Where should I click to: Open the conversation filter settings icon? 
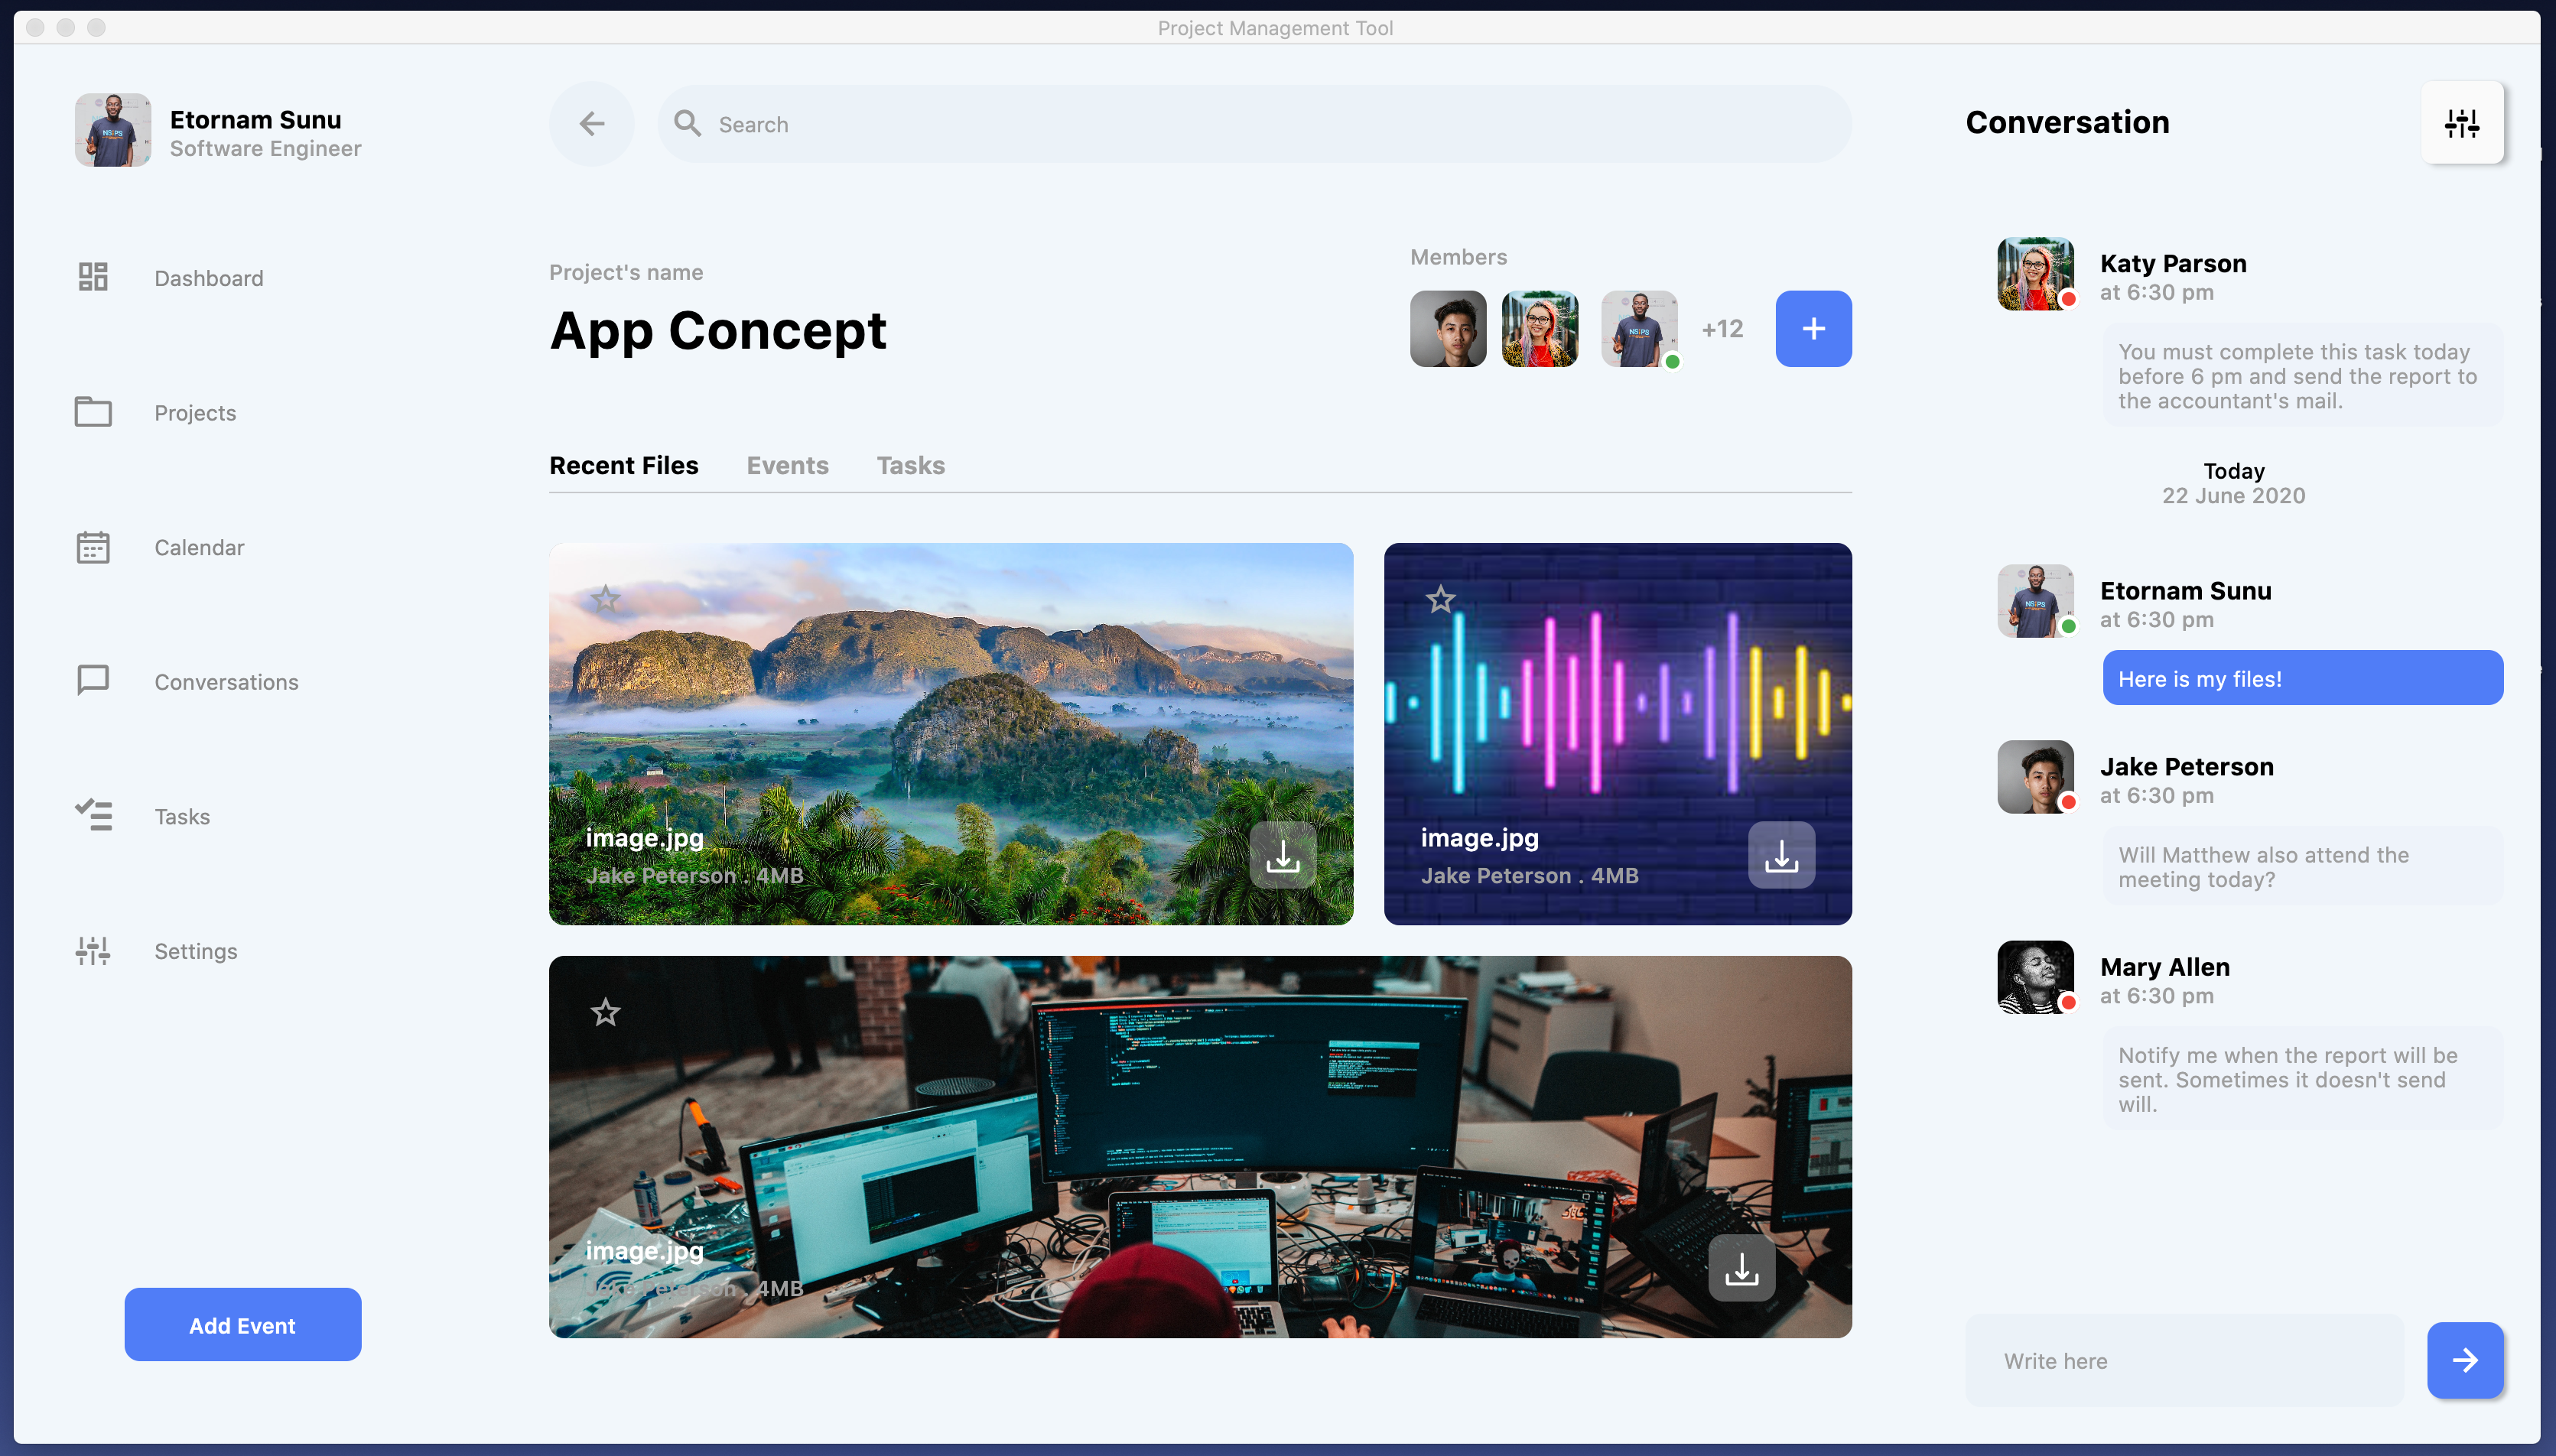pos(2461,123)
